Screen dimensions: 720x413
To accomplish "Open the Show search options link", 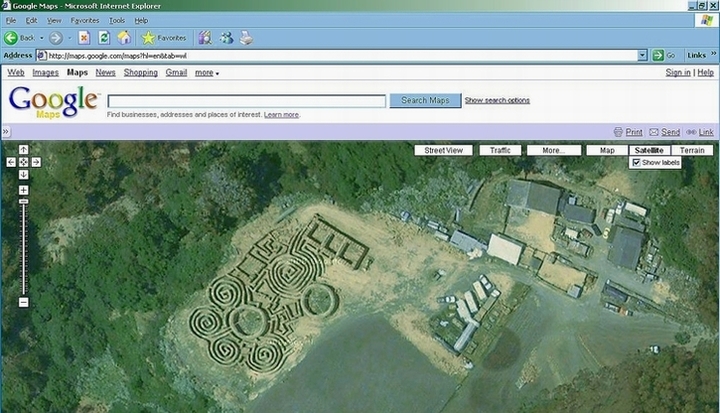I will point(497,100).
